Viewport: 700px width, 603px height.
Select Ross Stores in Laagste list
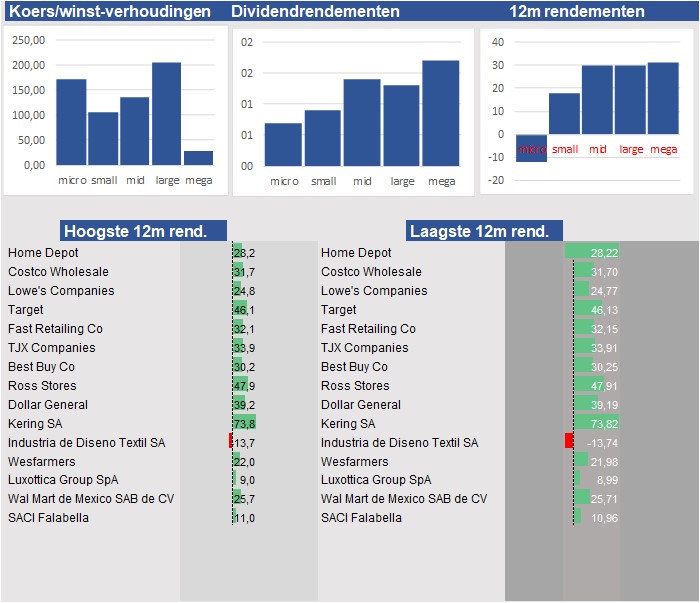click(355, 385)
